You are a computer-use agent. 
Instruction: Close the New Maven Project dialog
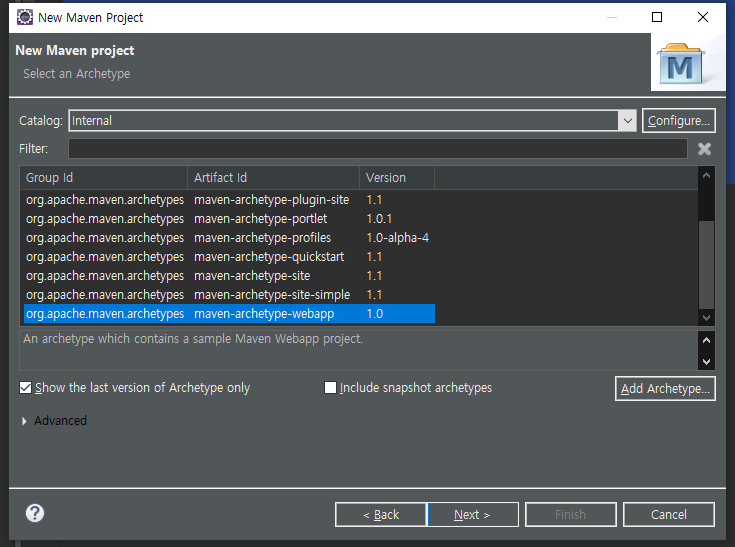click(x=703, y=17)
